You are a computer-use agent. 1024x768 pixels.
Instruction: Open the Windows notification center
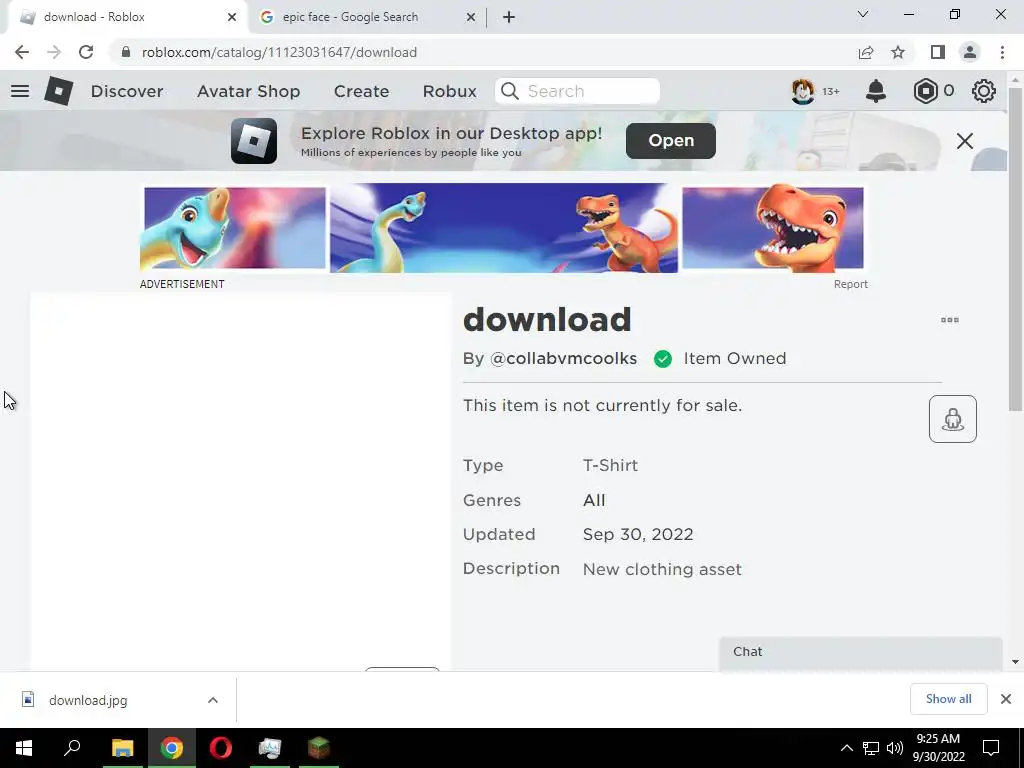991,748
